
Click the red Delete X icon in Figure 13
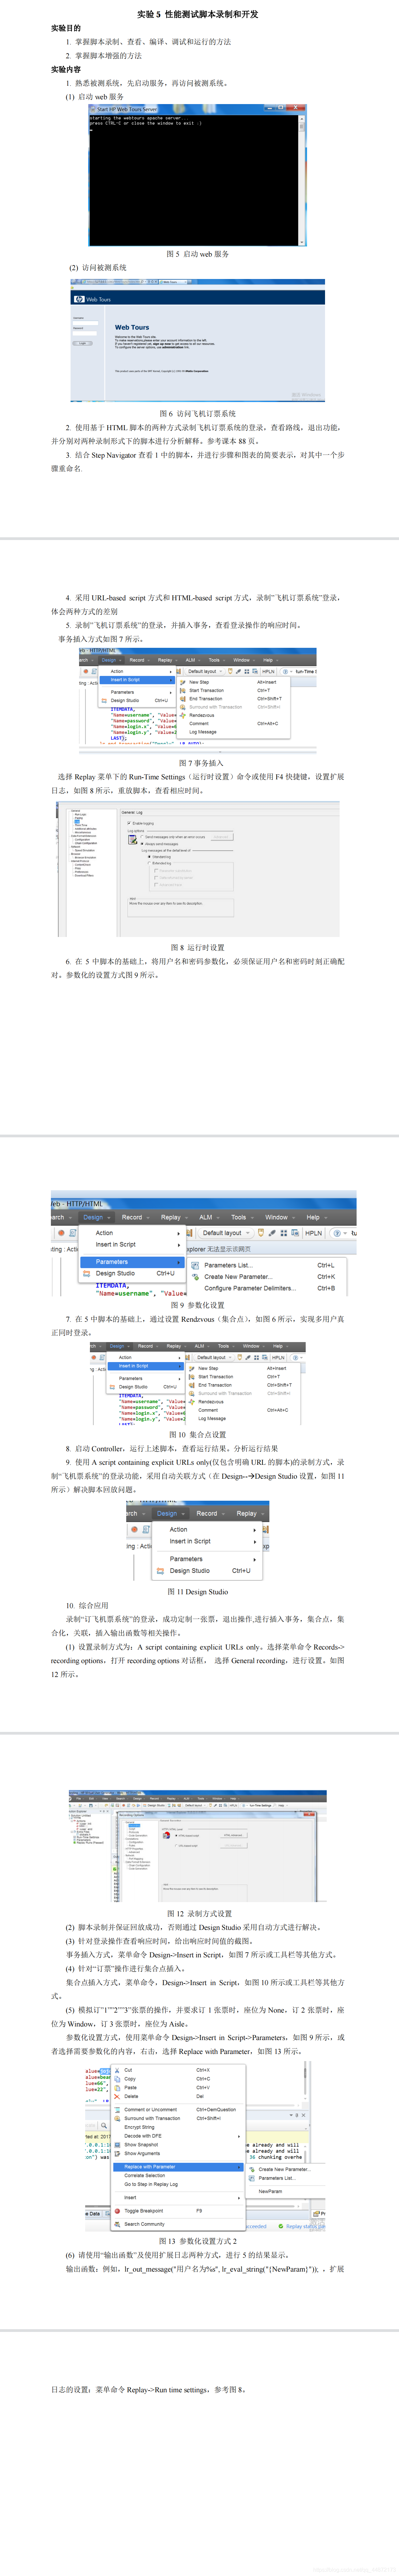[x=117, y=2097]
